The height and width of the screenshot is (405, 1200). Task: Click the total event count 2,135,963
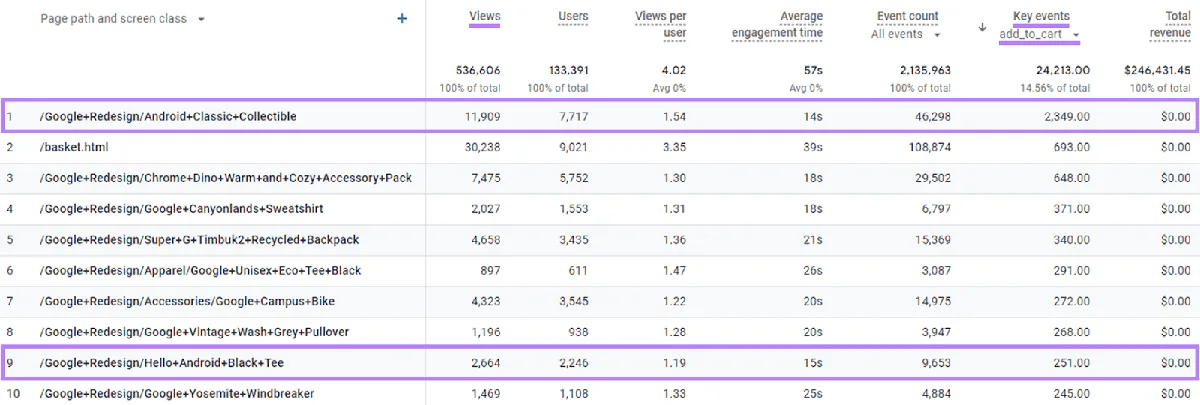click(921, 71)
